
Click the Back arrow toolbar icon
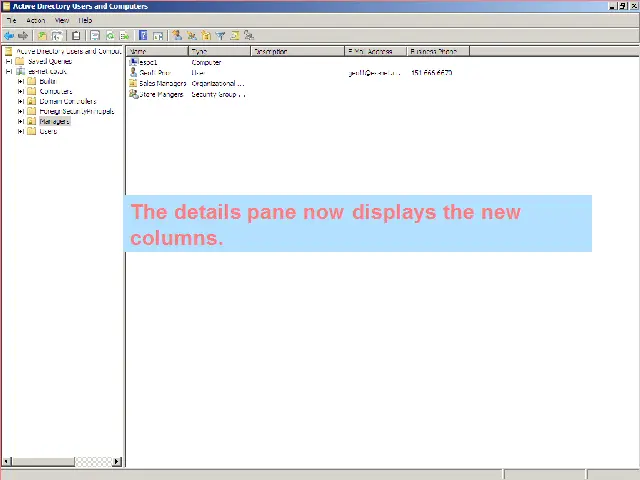(x=9, y=36)
